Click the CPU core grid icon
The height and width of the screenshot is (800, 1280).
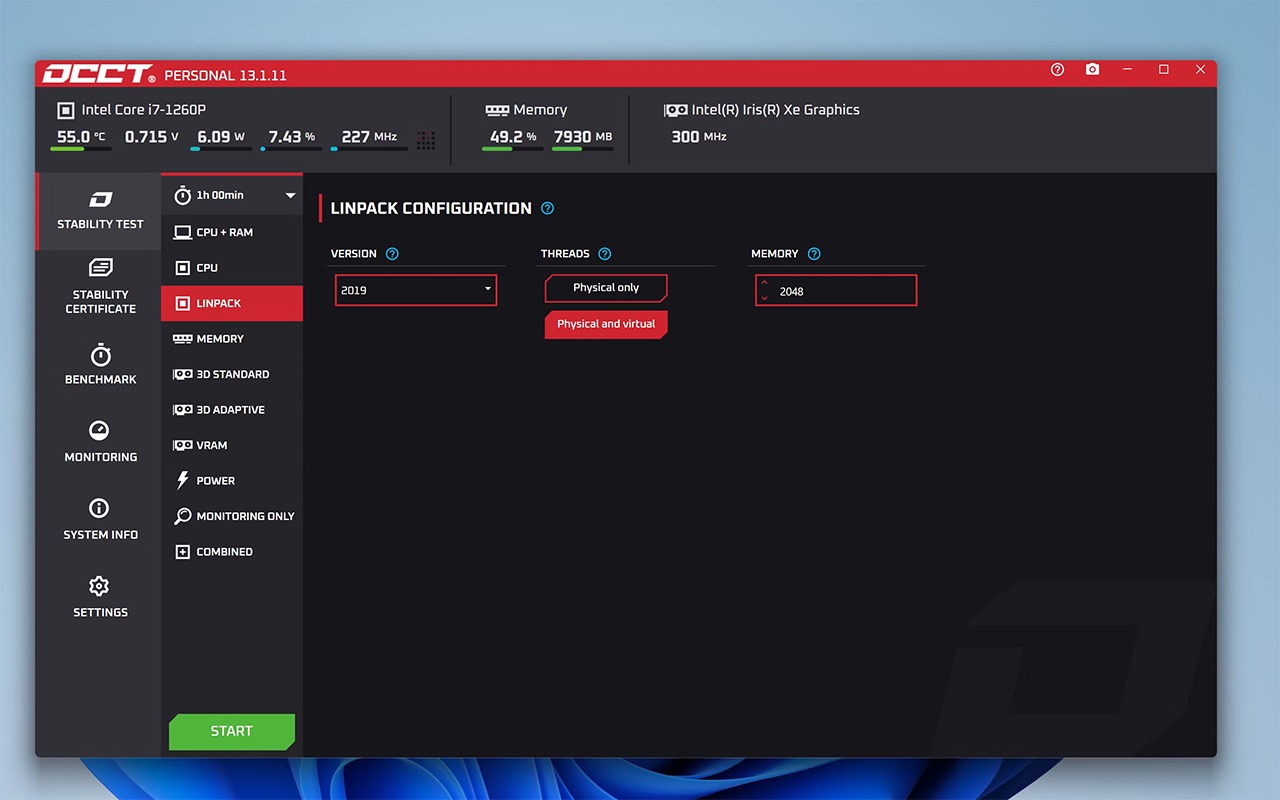(x=426, y=140)
